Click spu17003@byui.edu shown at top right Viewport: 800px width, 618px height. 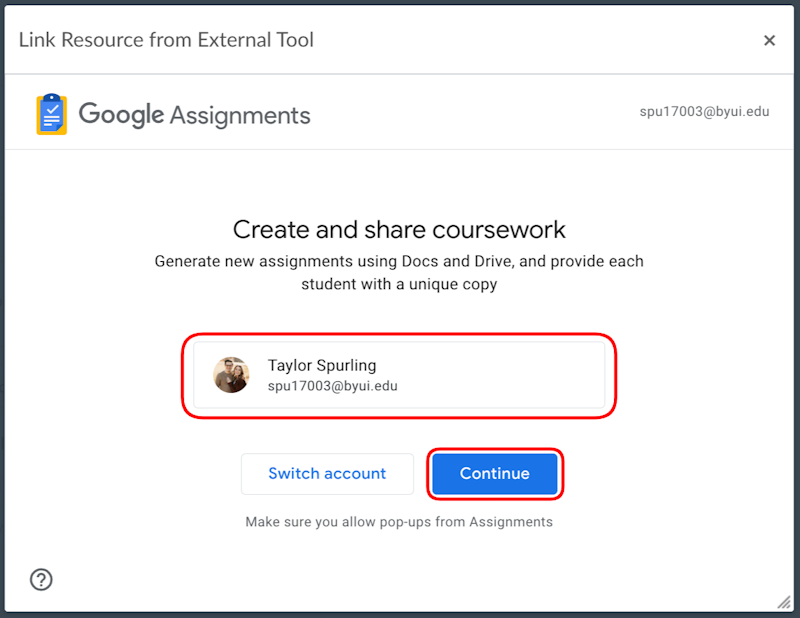[x=705, y=111]
